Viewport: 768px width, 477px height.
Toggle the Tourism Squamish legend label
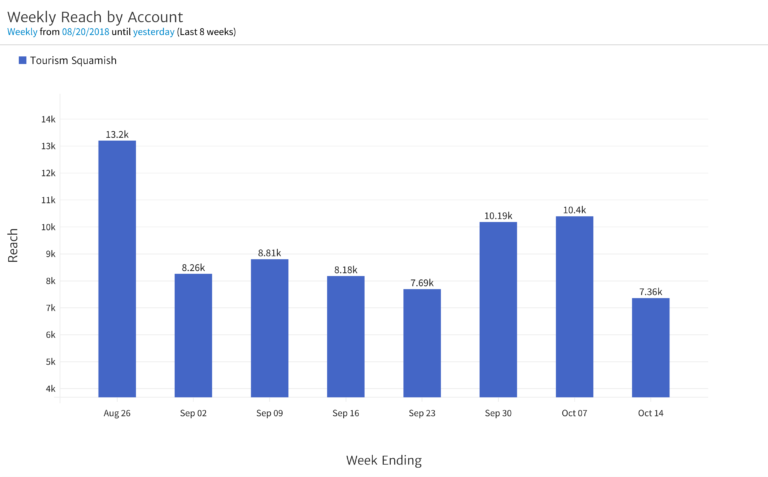[x=73, y=61]
